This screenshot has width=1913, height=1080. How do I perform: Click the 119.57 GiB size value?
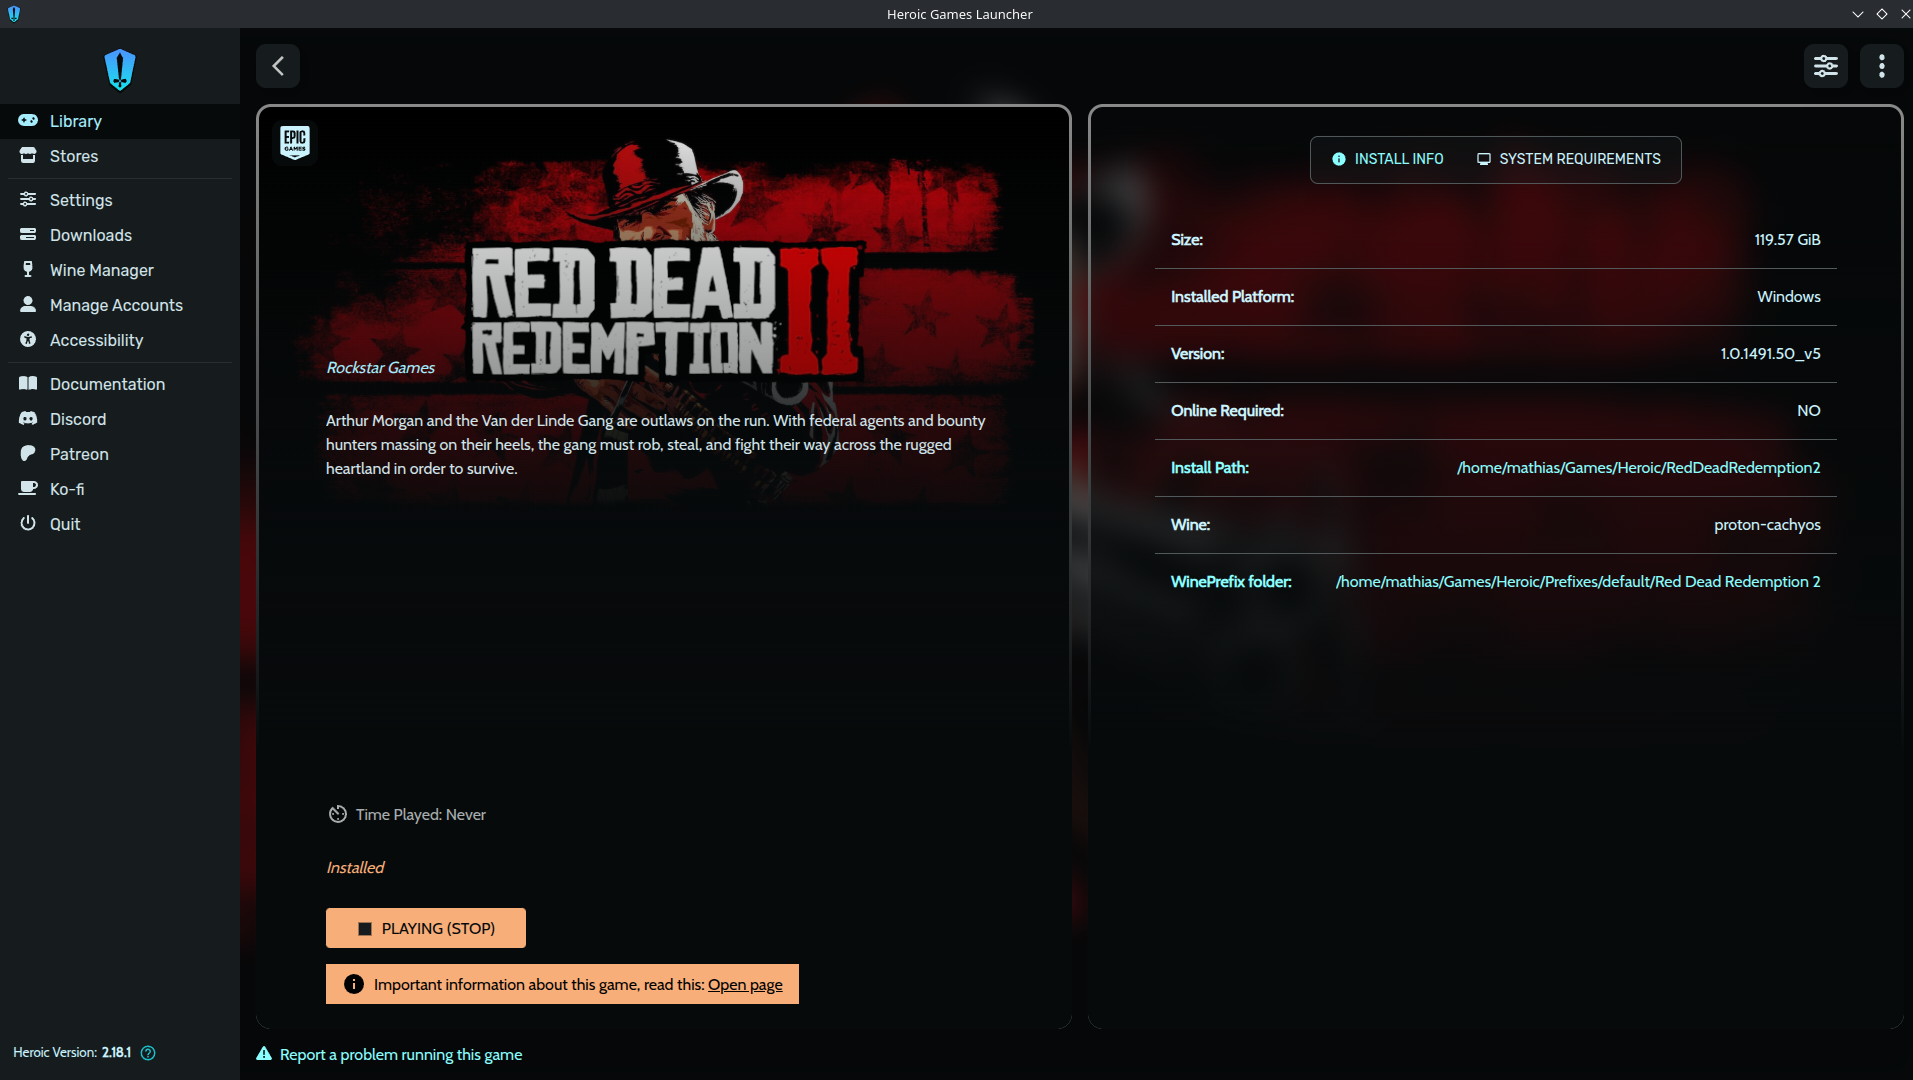click(x=1787, y=240)
